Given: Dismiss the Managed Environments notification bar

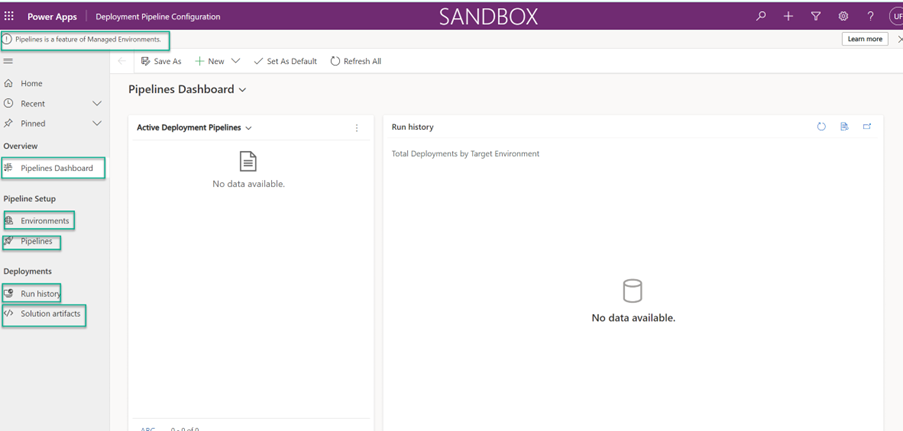Looking at the screenshot, I should (900, 39).
